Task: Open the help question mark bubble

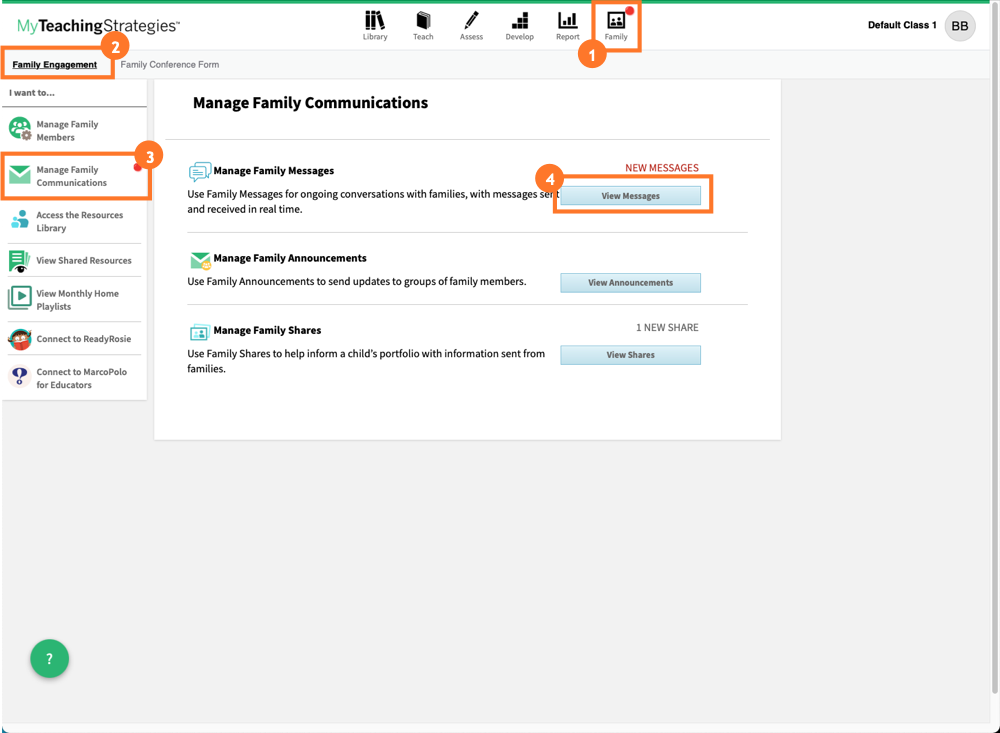Action: coord(49,658)
